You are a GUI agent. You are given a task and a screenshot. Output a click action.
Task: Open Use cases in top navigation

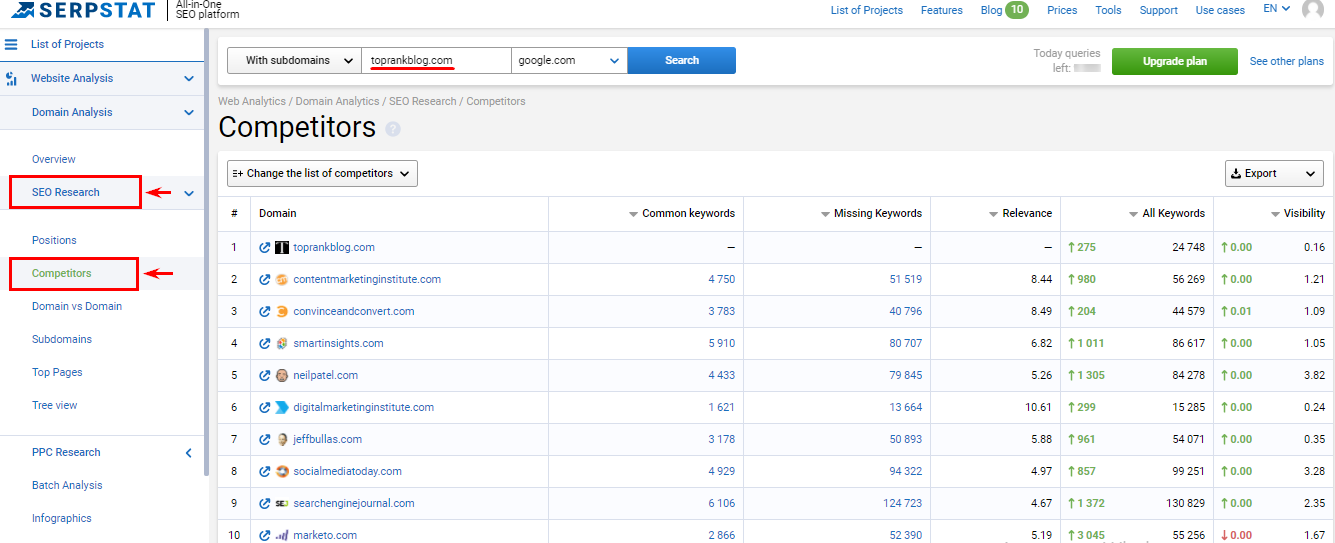tap(1220, 10)
